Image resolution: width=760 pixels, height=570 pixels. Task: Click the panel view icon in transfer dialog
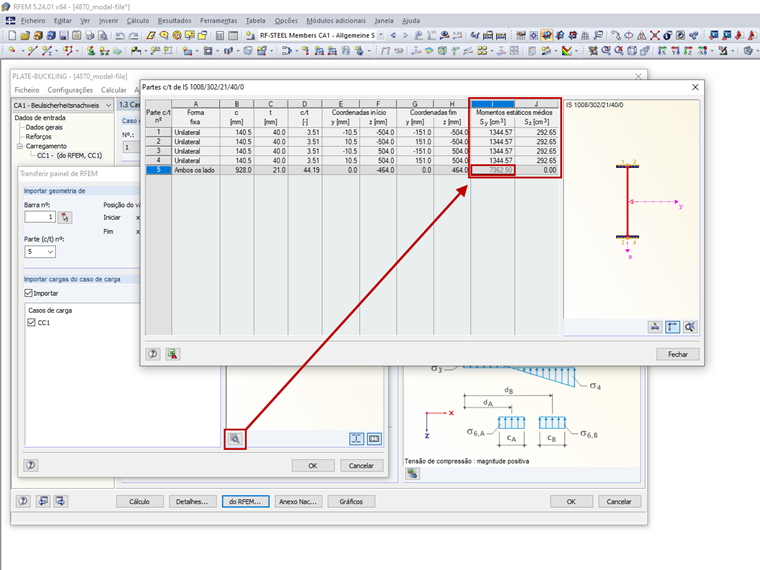(374, 439)
